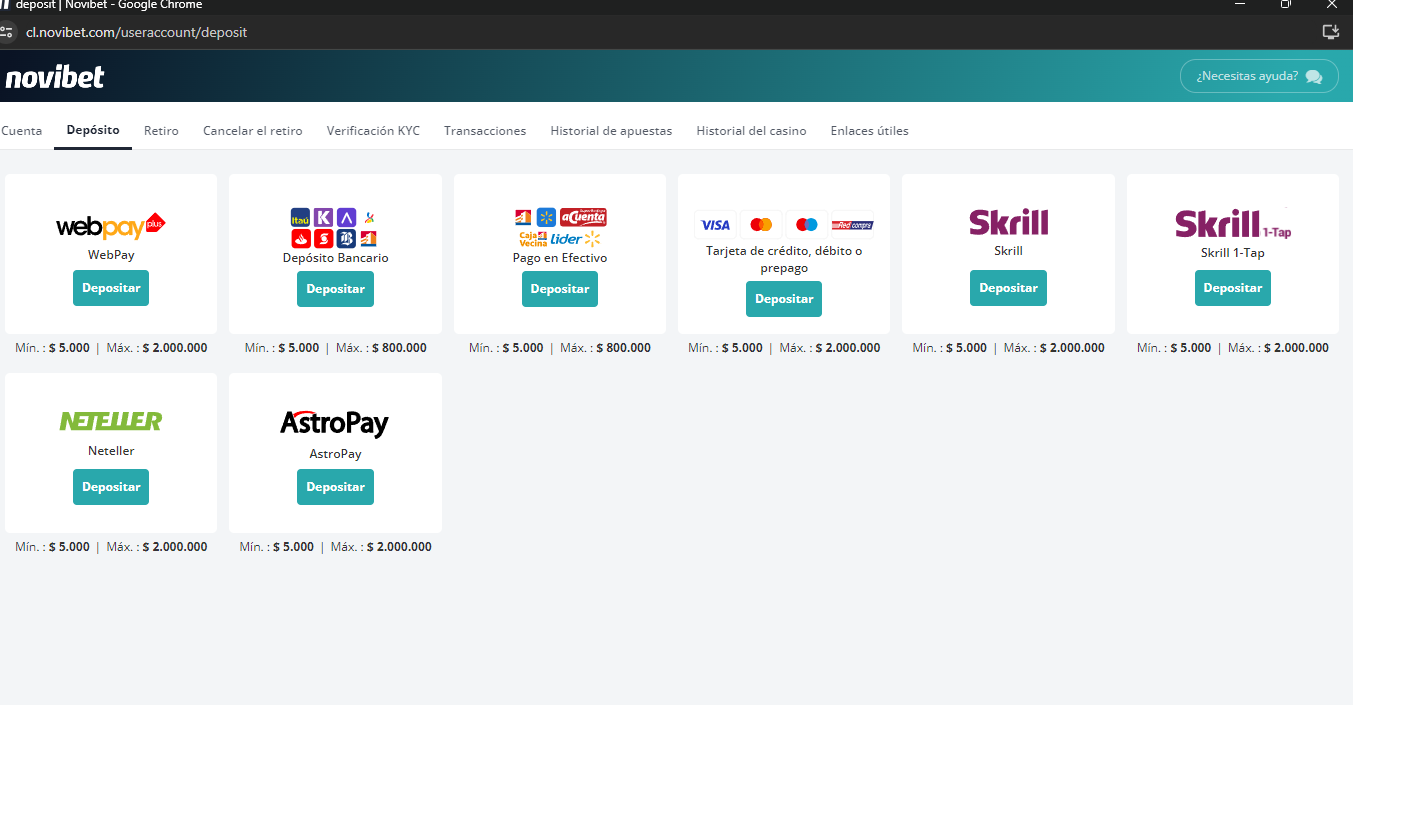Click the browser tab title 'deposit | Novibet'
1420x840 pixels.
[x=109, y=5]
